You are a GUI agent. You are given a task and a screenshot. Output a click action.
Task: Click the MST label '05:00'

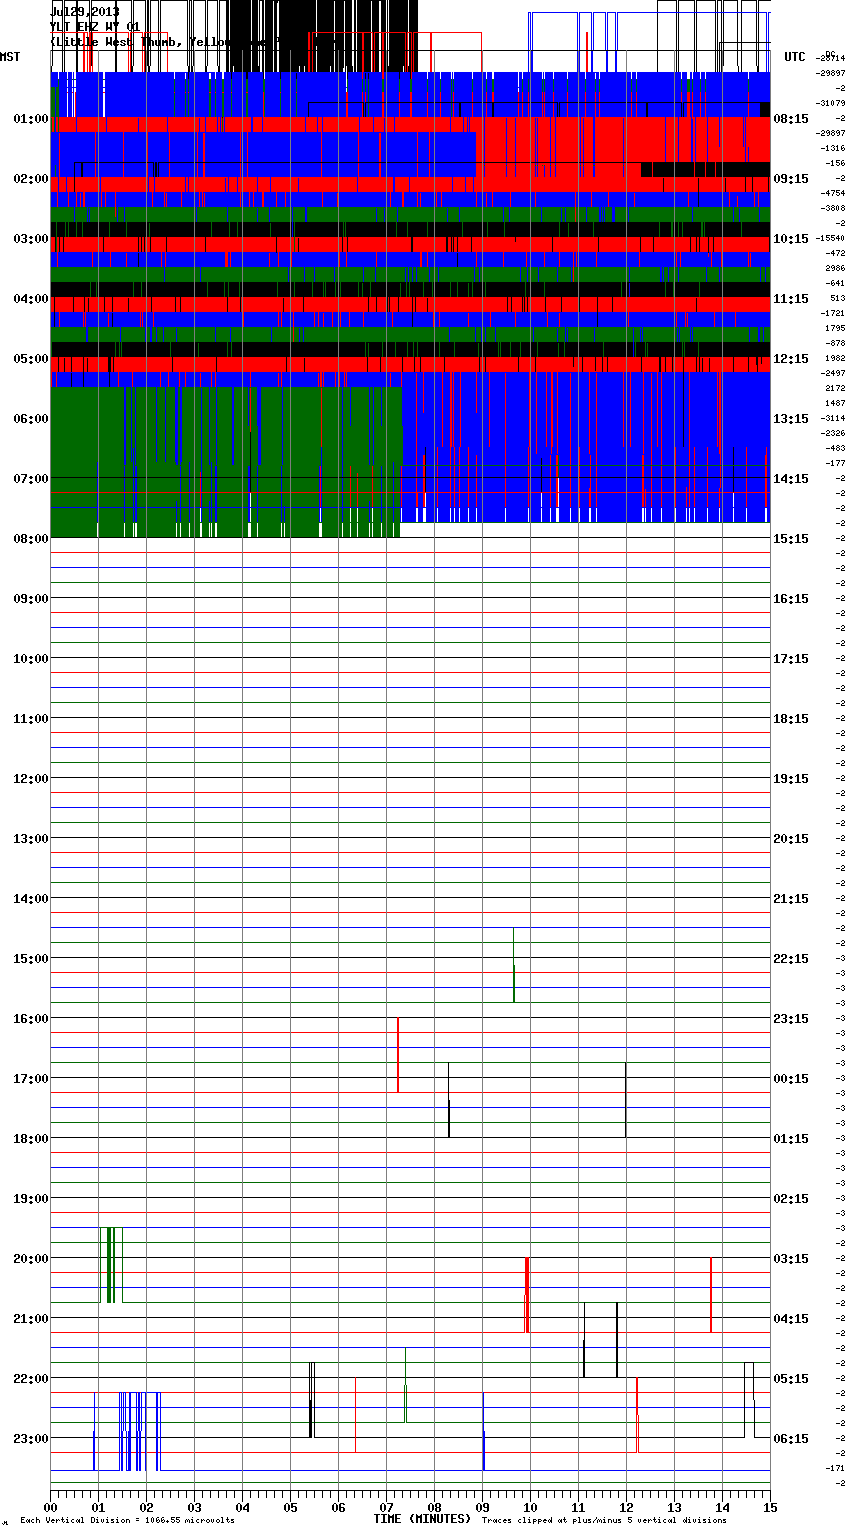tap(31, 359)
